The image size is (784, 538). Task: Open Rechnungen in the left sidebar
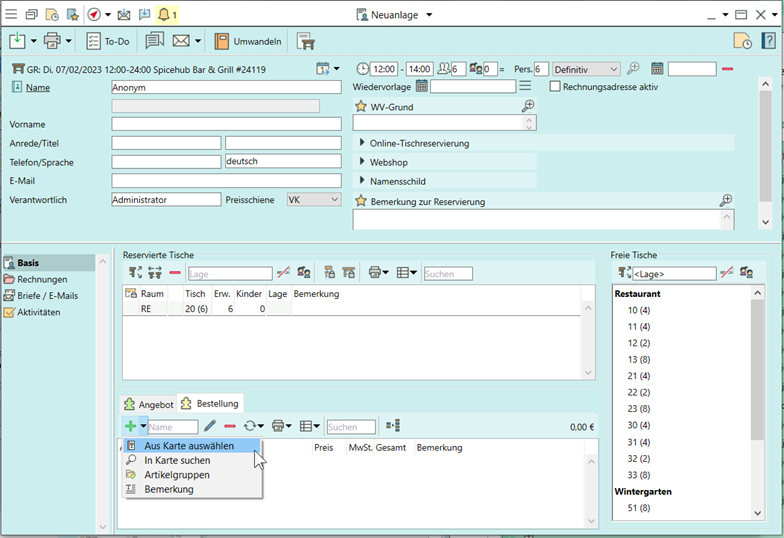point(42,279)
